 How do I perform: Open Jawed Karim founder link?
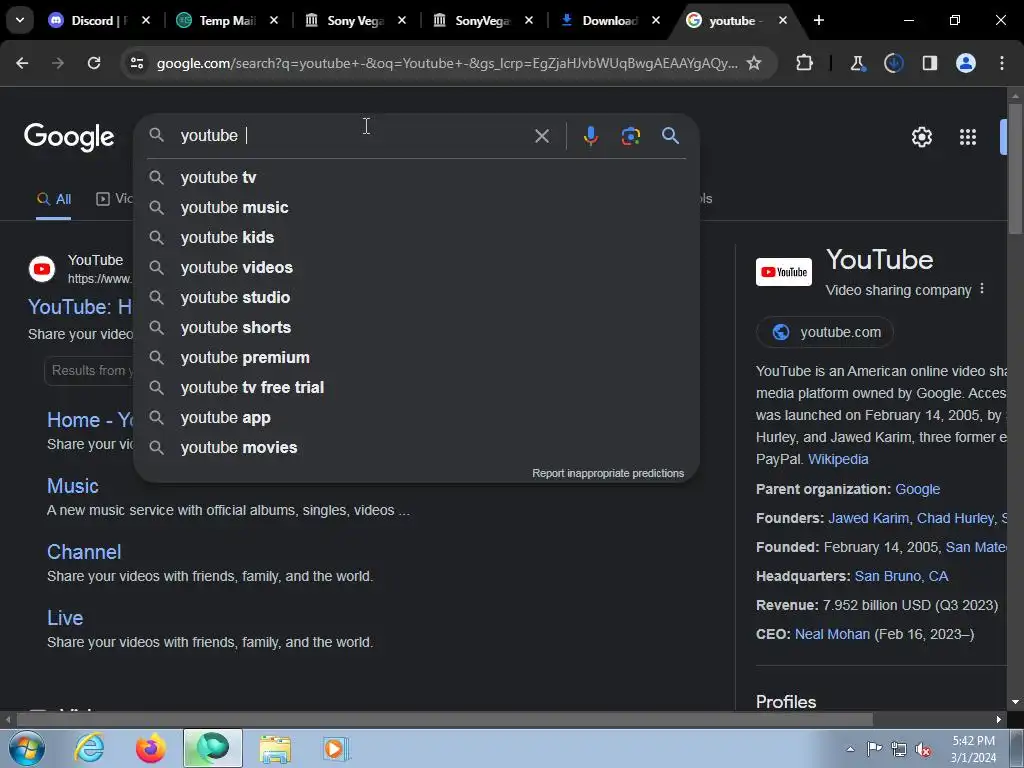pyautogui.click(x=868, y=518)
